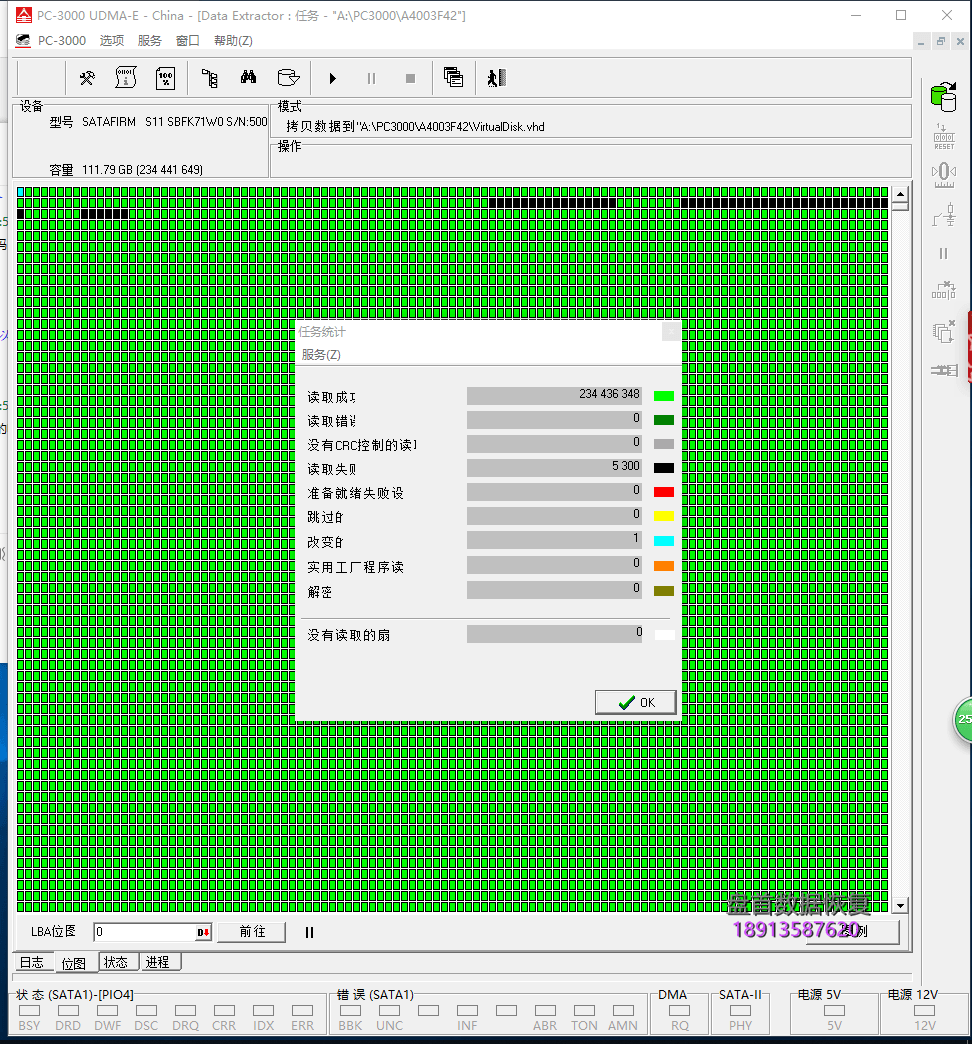Open the 帮助(Z) menu

[233, 41]
